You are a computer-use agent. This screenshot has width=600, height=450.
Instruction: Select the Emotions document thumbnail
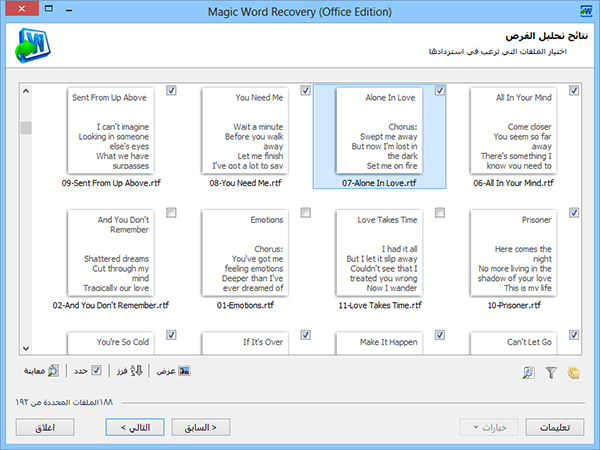245,253
